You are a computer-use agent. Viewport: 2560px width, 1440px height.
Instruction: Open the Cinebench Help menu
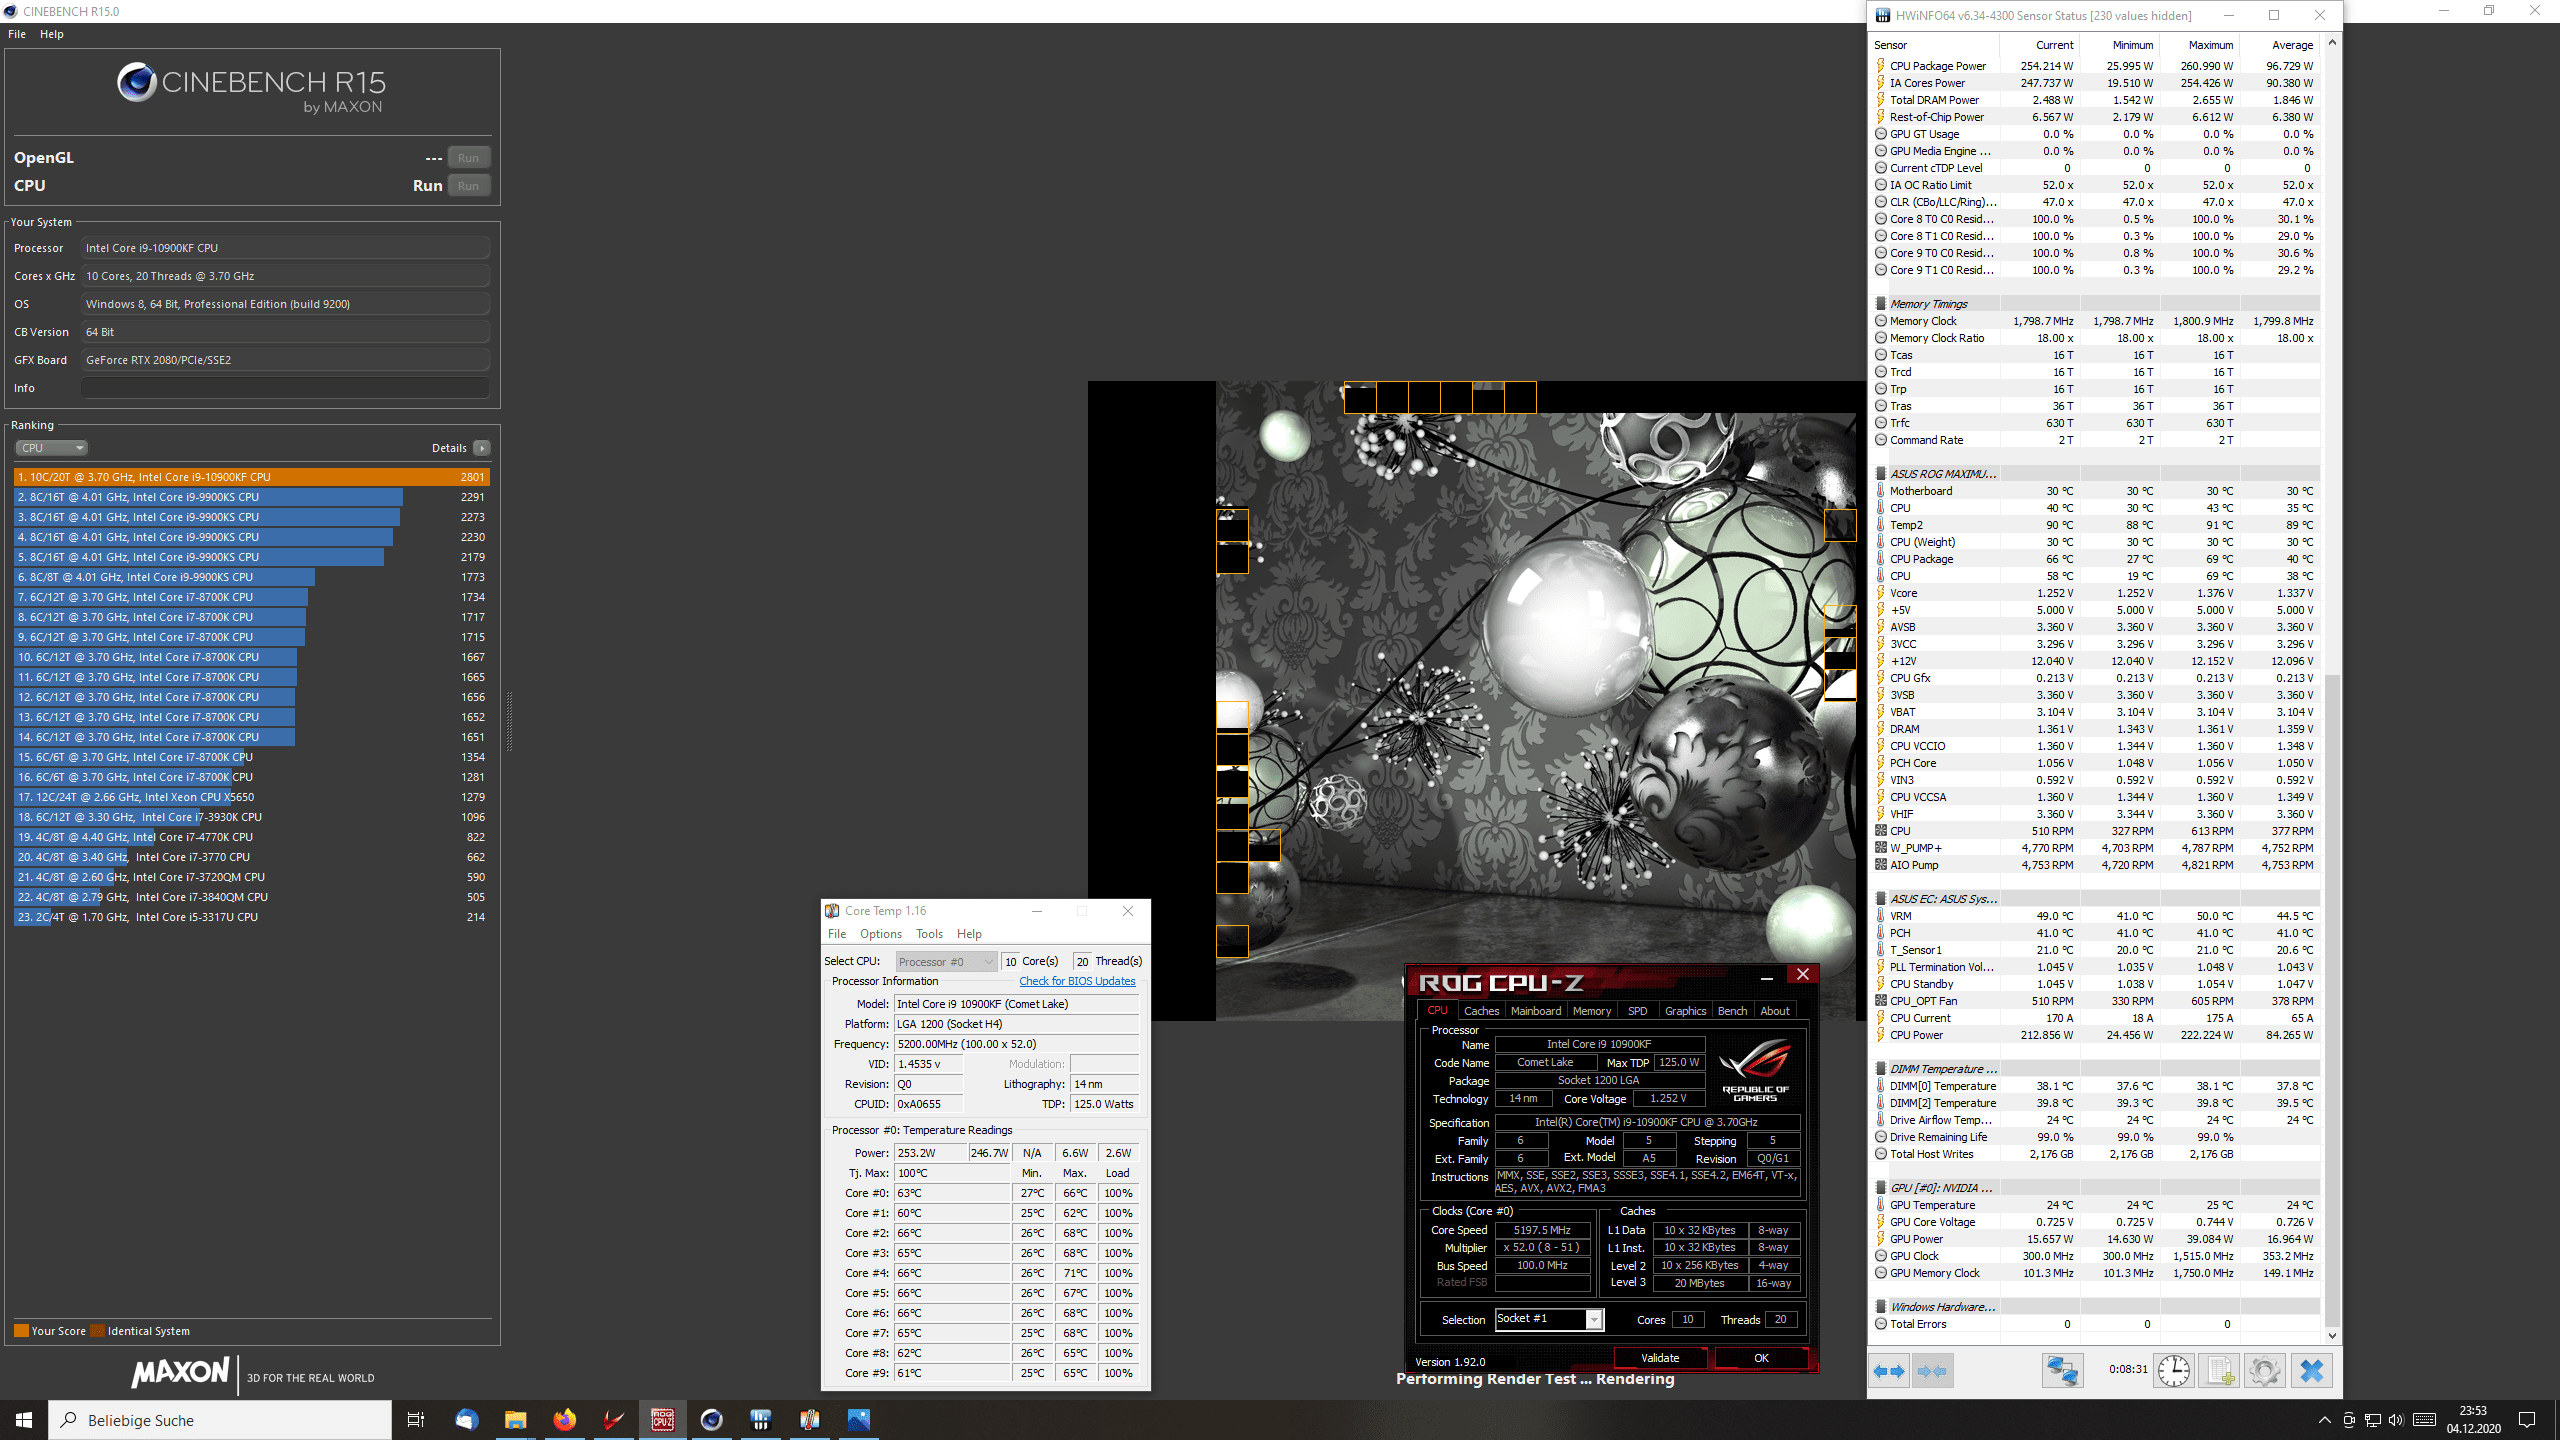point(52,34)
